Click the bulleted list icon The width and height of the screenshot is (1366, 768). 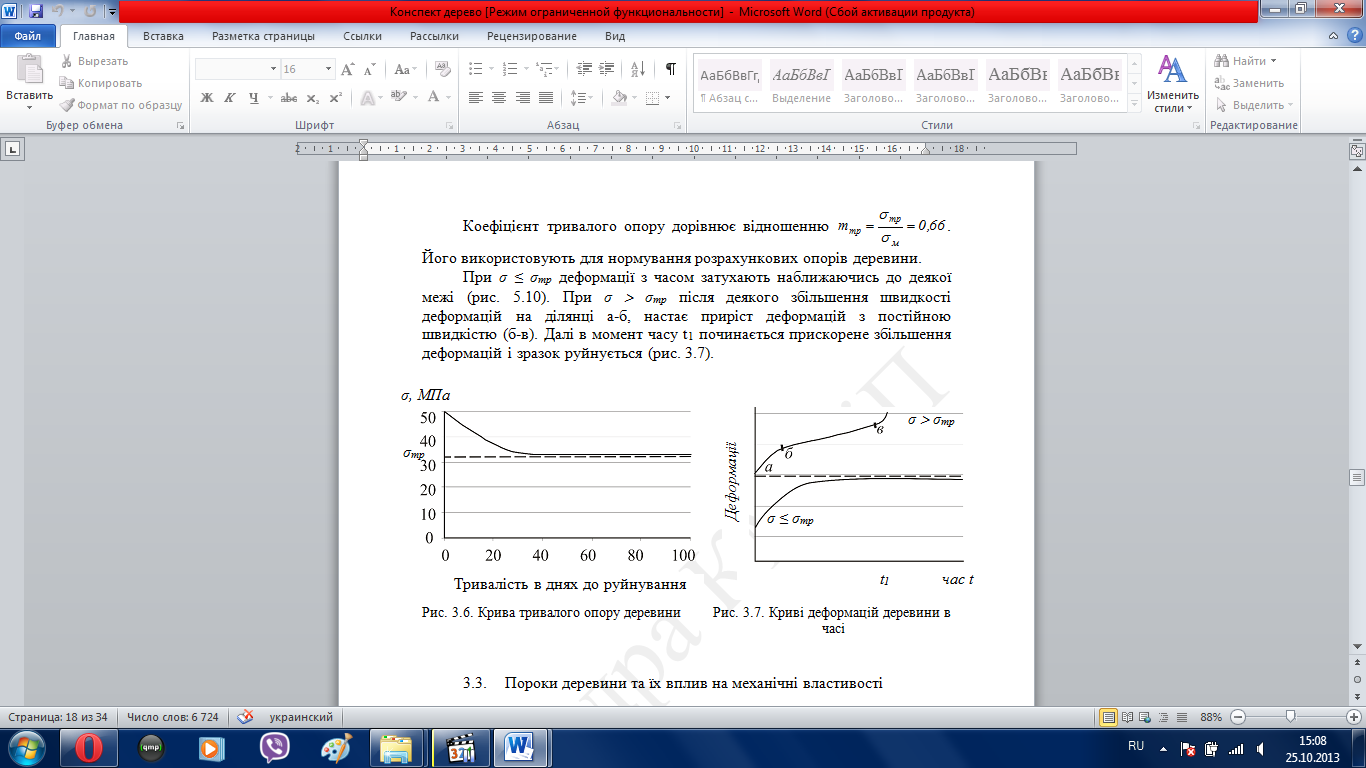coord(476,69)
